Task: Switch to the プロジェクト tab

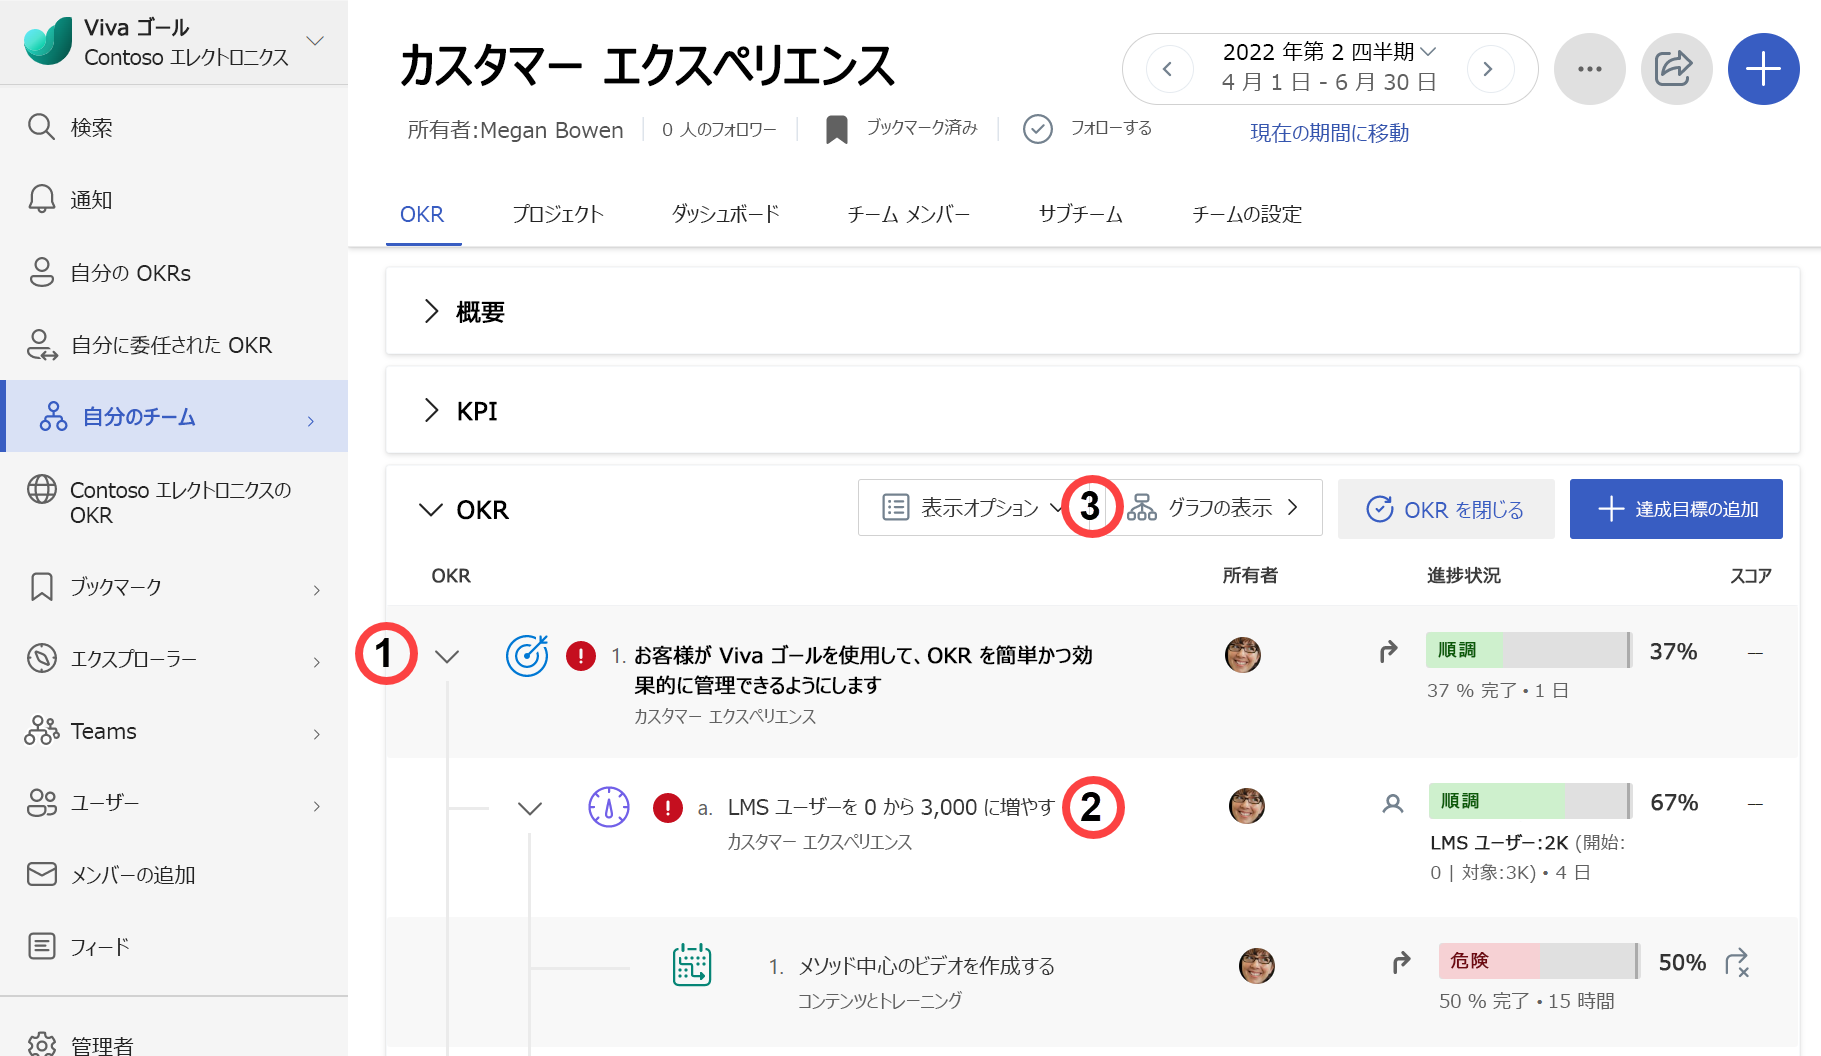Action: click(558, 214)
